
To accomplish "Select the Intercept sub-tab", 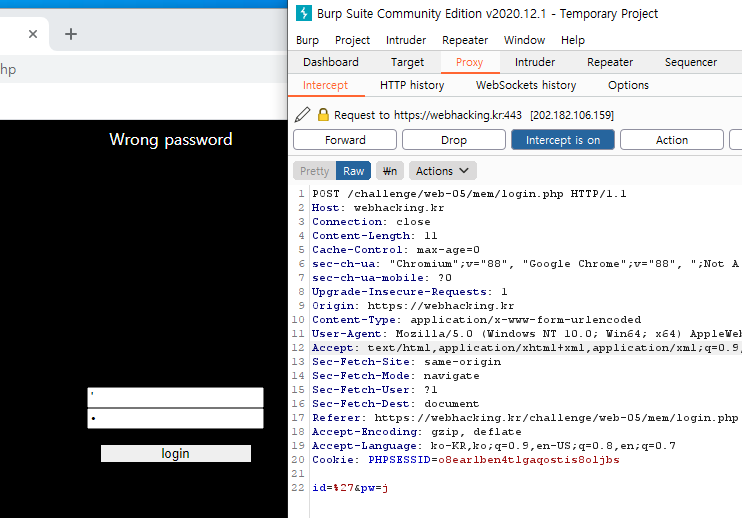I will 326,85.
